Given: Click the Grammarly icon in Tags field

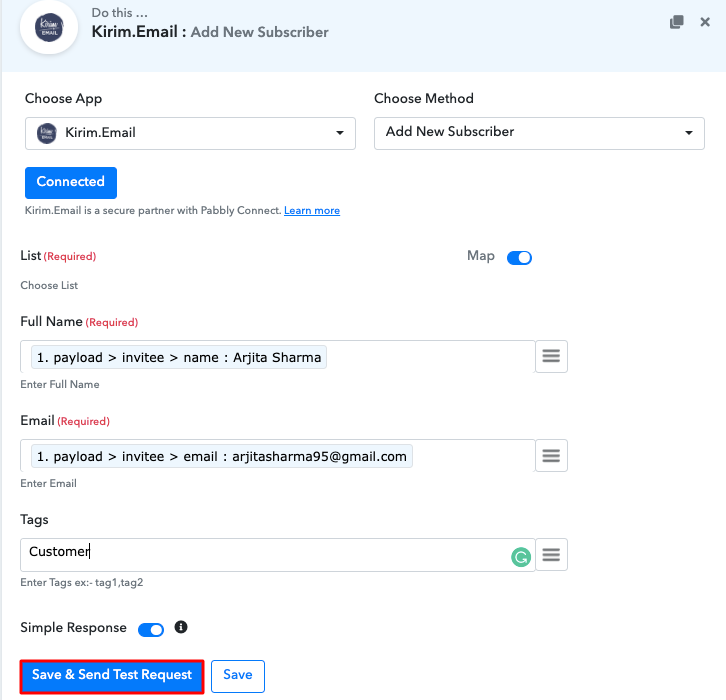Looking at the screenshot, I should 521,557.
